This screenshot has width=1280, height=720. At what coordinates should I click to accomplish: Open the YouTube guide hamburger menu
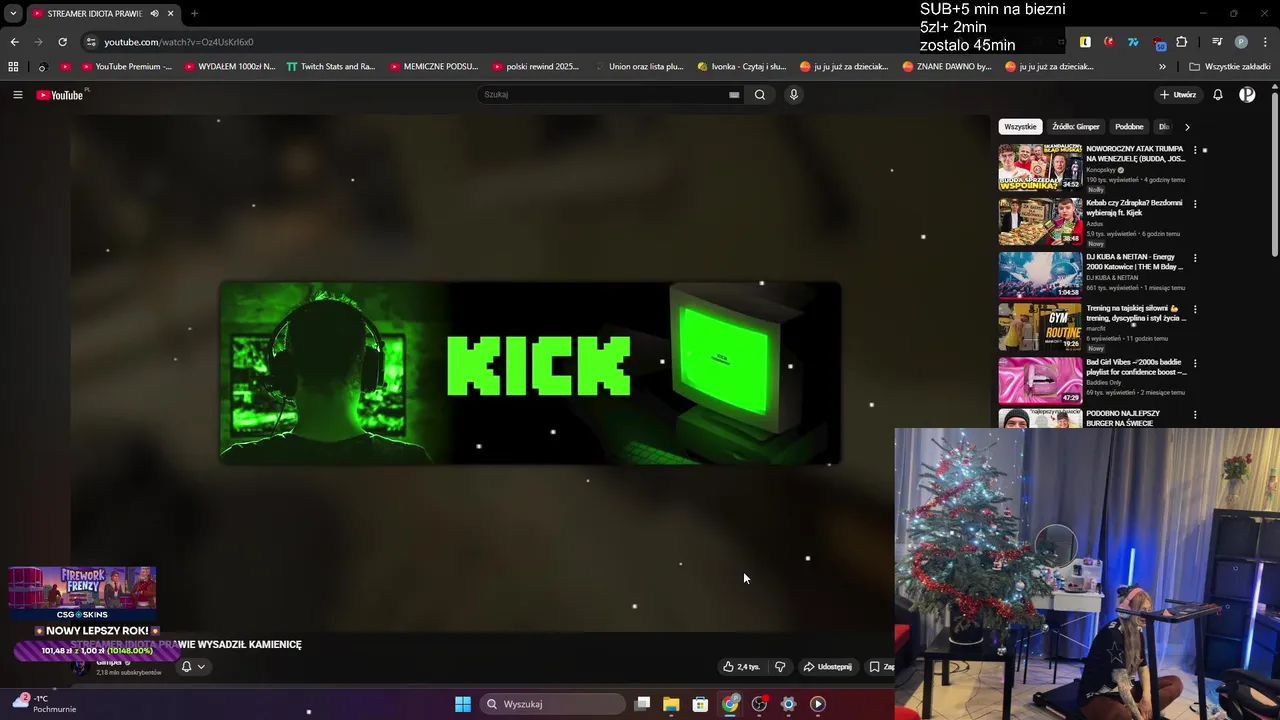[x=17, y=95]
